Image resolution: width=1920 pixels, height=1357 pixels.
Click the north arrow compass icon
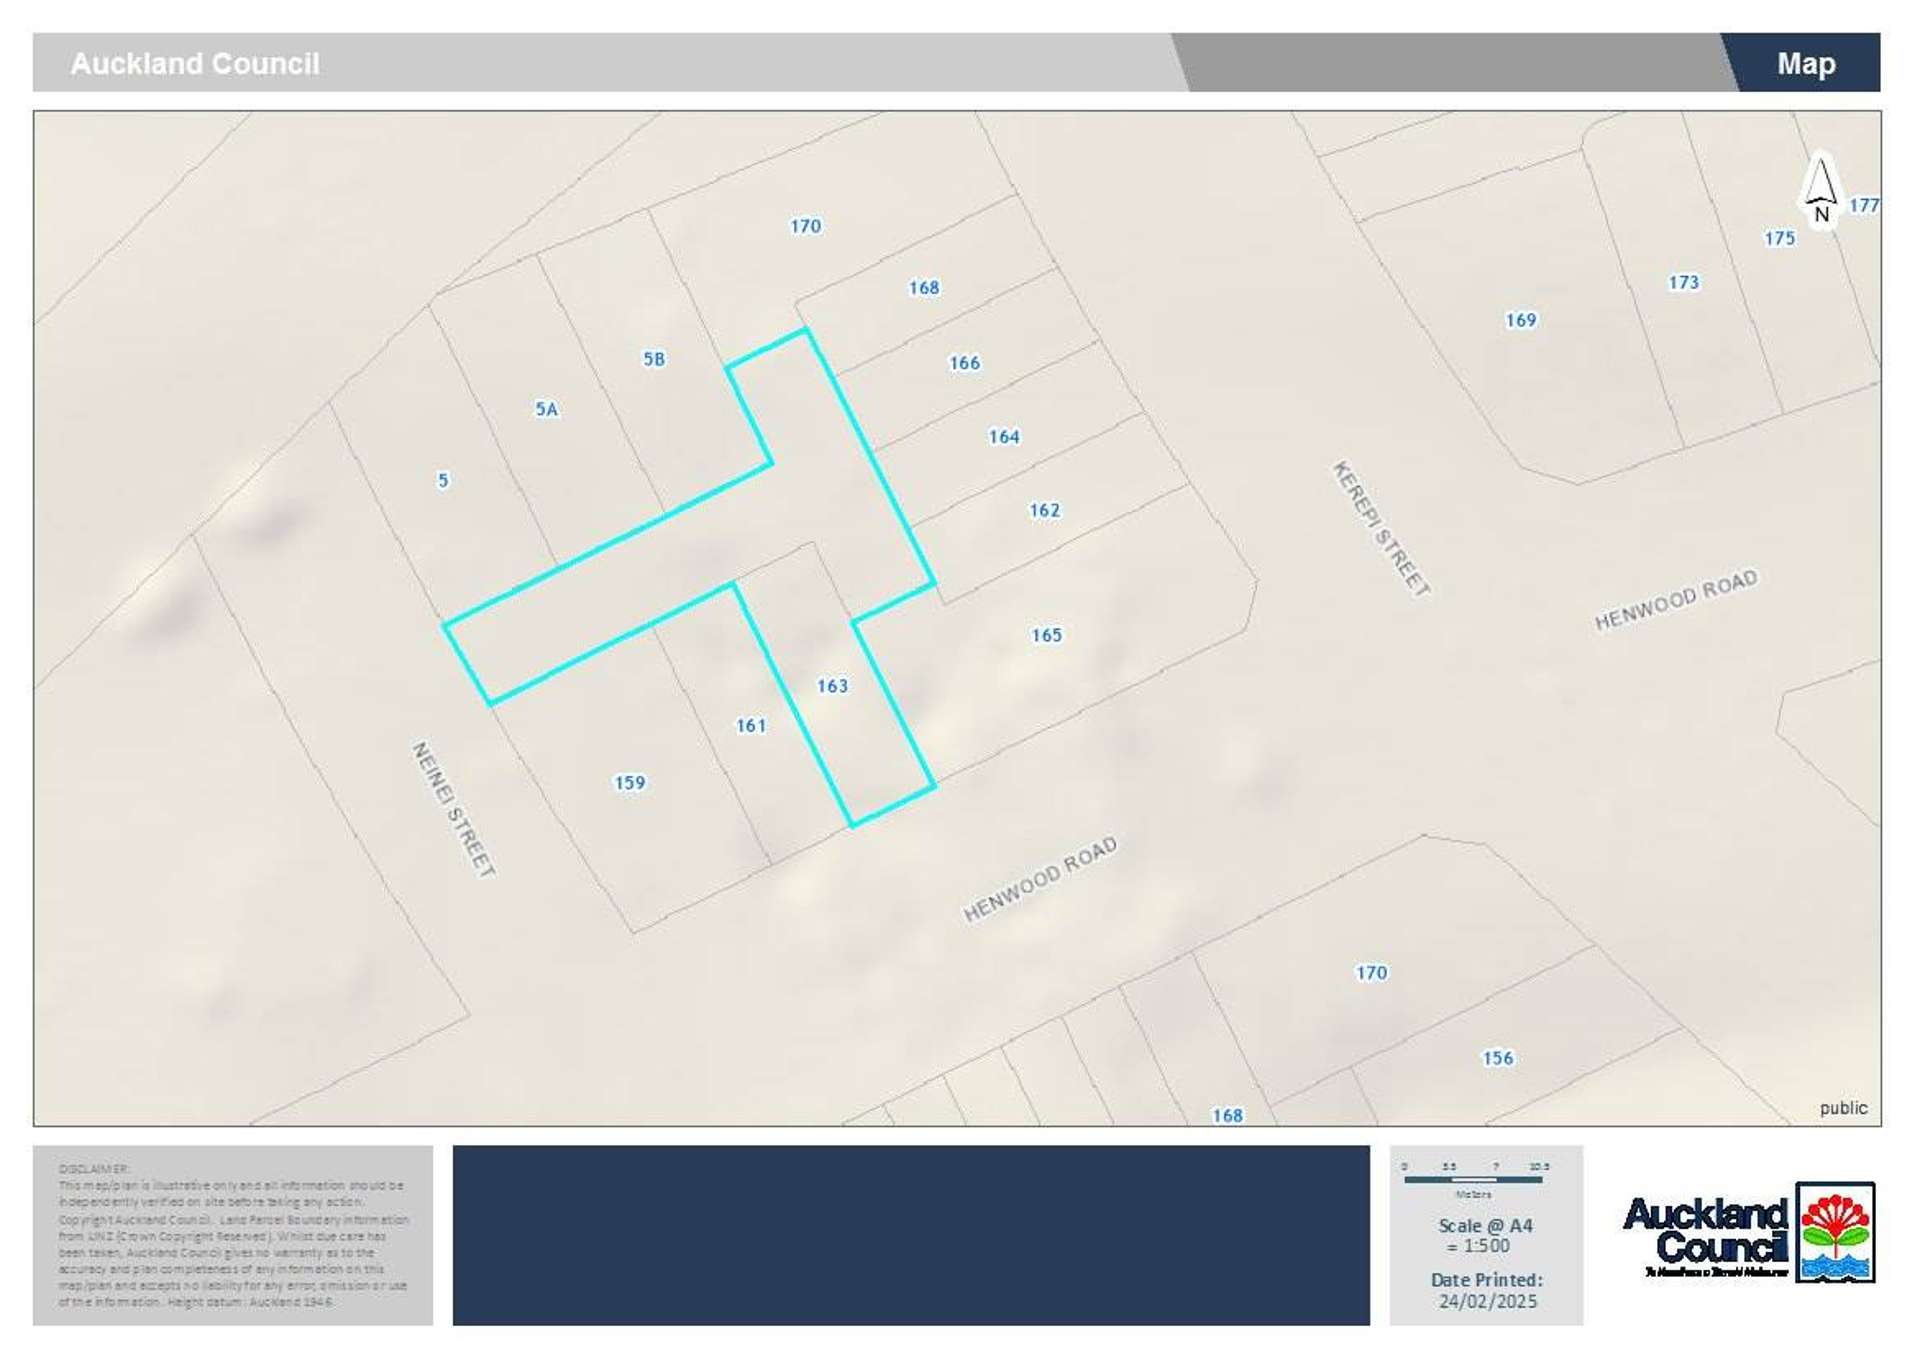tap(1820, 190)
